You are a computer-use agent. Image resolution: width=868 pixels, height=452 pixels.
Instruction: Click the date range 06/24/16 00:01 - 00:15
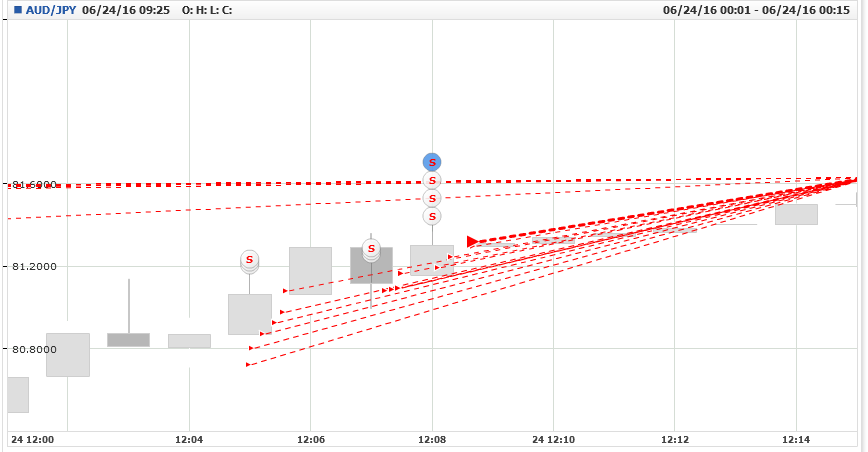point(756,10)
